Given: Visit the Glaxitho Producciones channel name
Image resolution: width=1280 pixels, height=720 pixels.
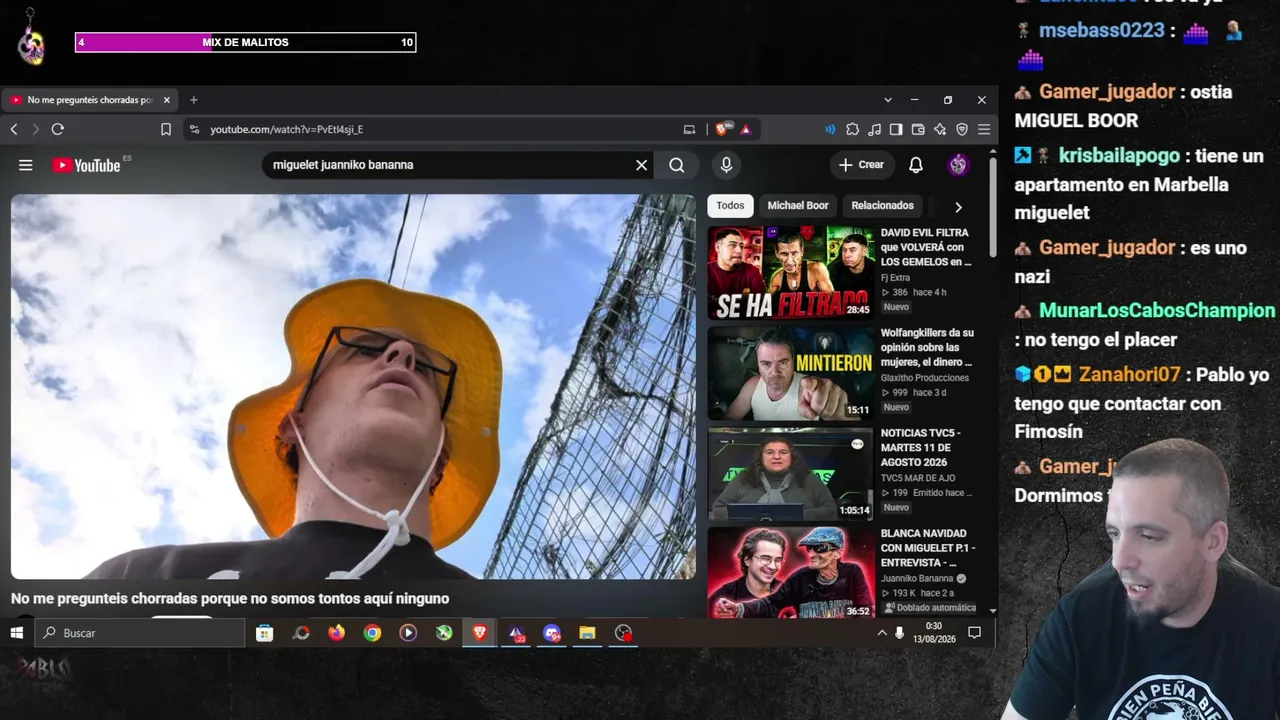Looking at the screenshot, I should click(925, 378).
